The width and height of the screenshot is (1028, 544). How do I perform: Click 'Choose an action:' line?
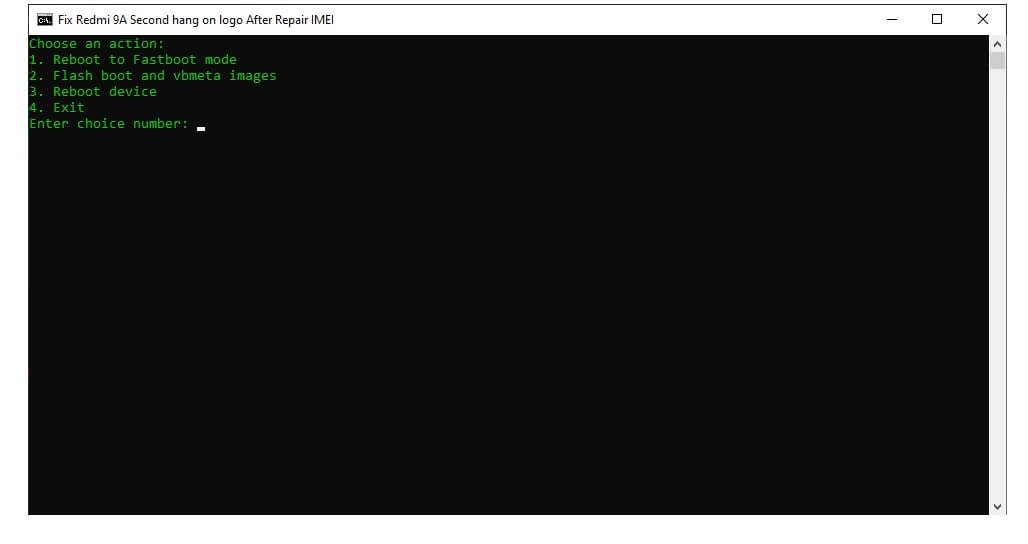point(96,44)
